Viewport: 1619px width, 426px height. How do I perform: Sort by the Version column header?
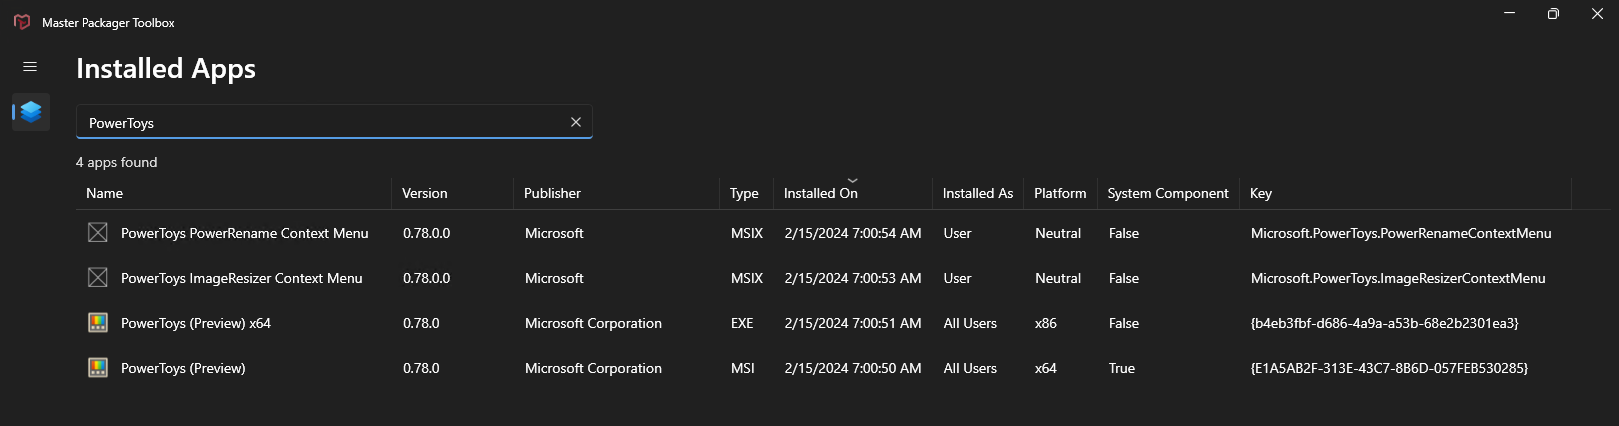[x=453, y=193]
